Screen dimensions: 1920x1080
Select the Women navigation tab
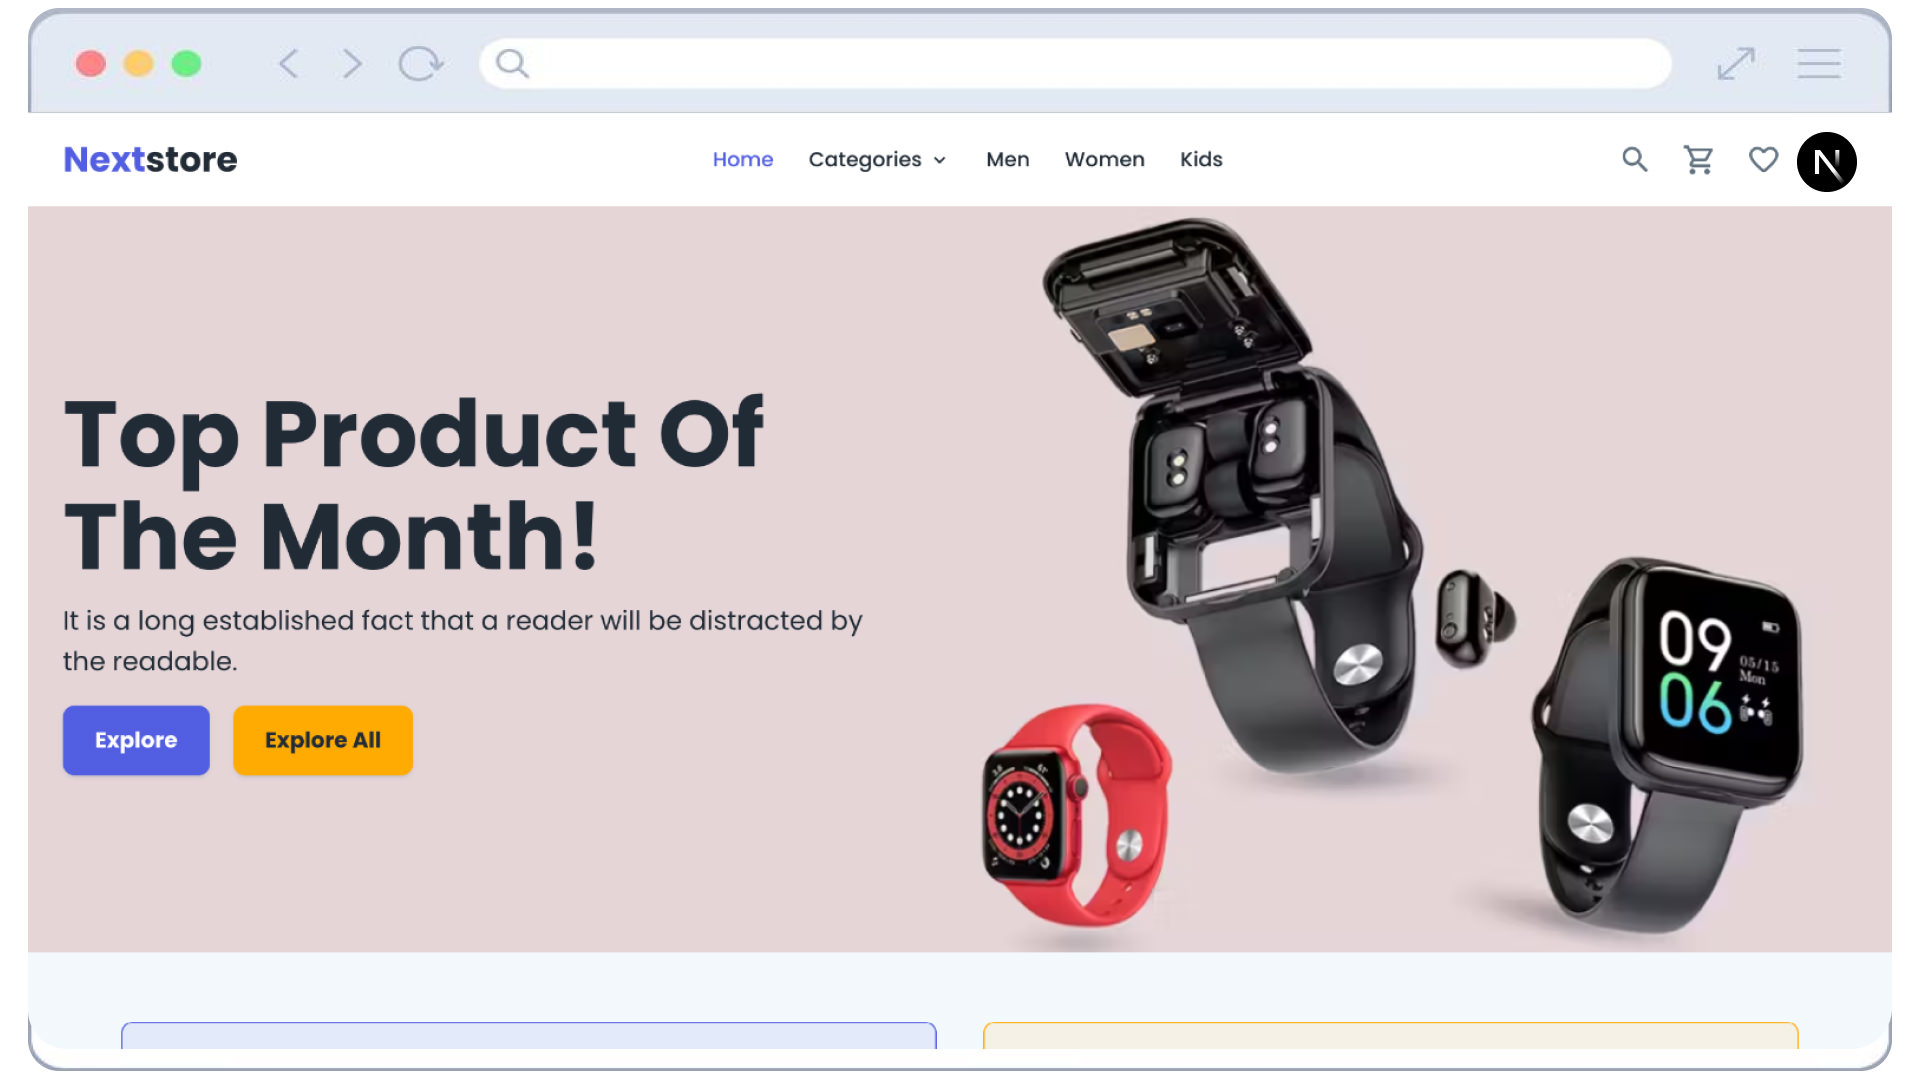1105,160
